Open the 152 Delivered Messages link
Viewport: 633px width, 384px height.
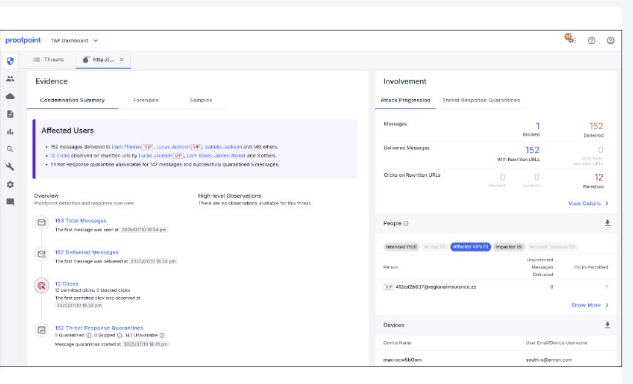(87, 252)
